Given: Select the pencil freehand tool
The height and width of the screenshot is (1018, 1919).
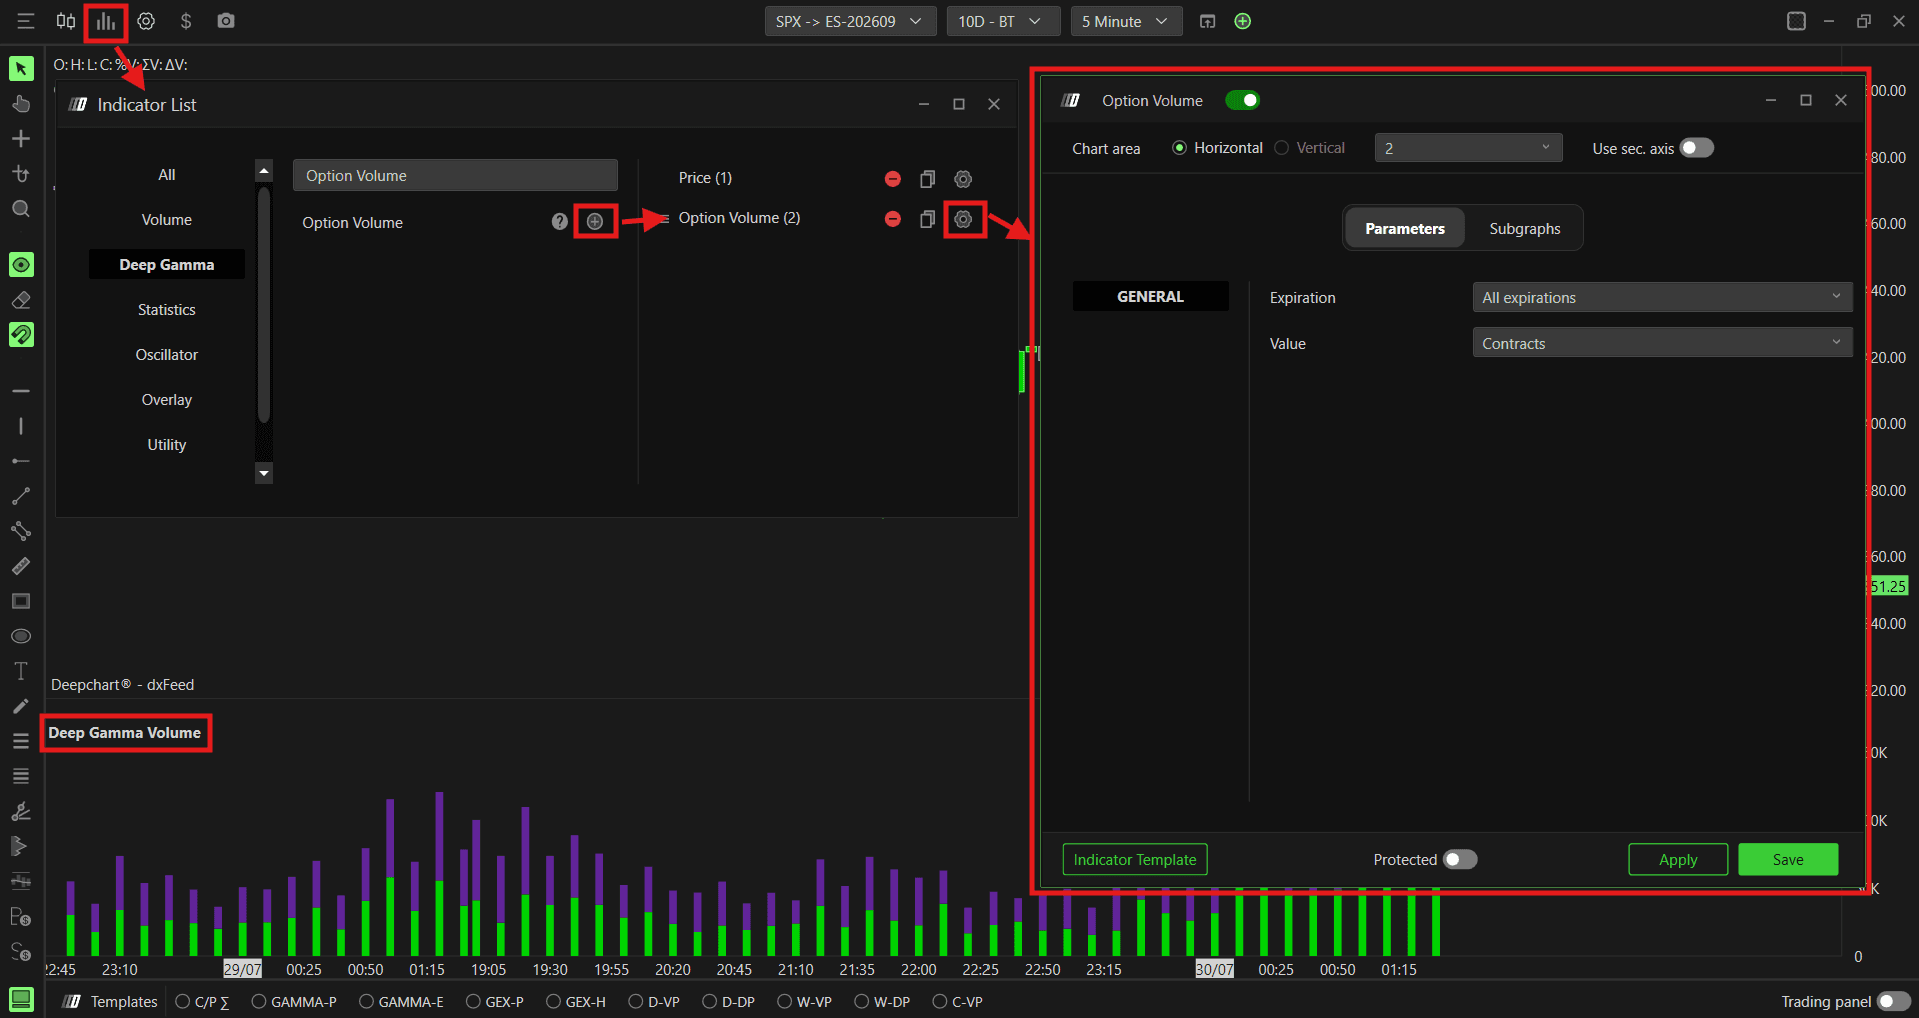Looking at the screenshot, I should tap(21, 706).
